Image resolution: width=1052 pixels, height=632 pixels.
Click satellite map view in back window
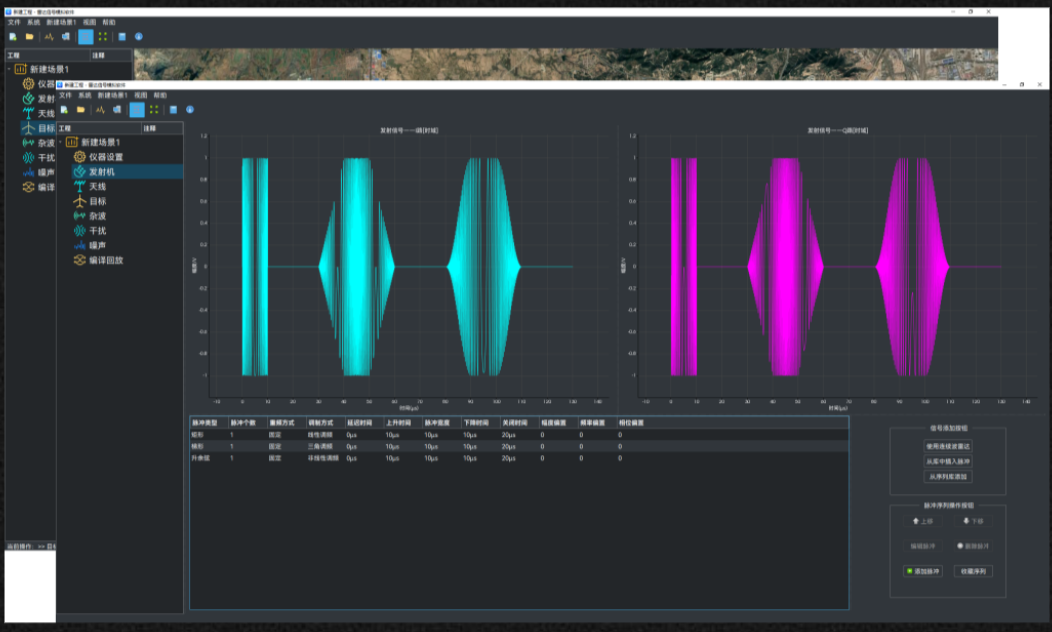(565, 64)
